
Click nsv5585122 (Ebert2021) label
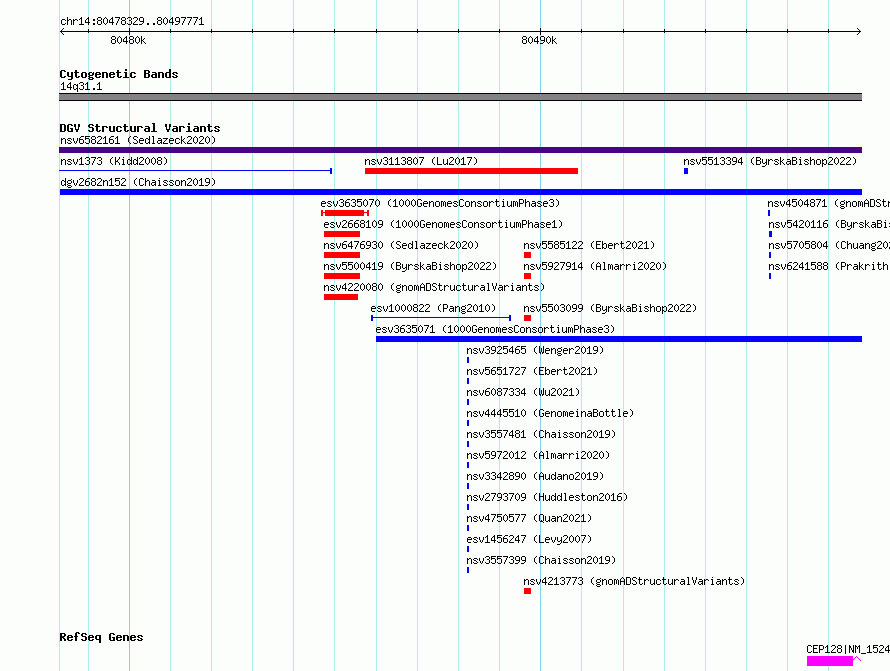coord(589,245)
